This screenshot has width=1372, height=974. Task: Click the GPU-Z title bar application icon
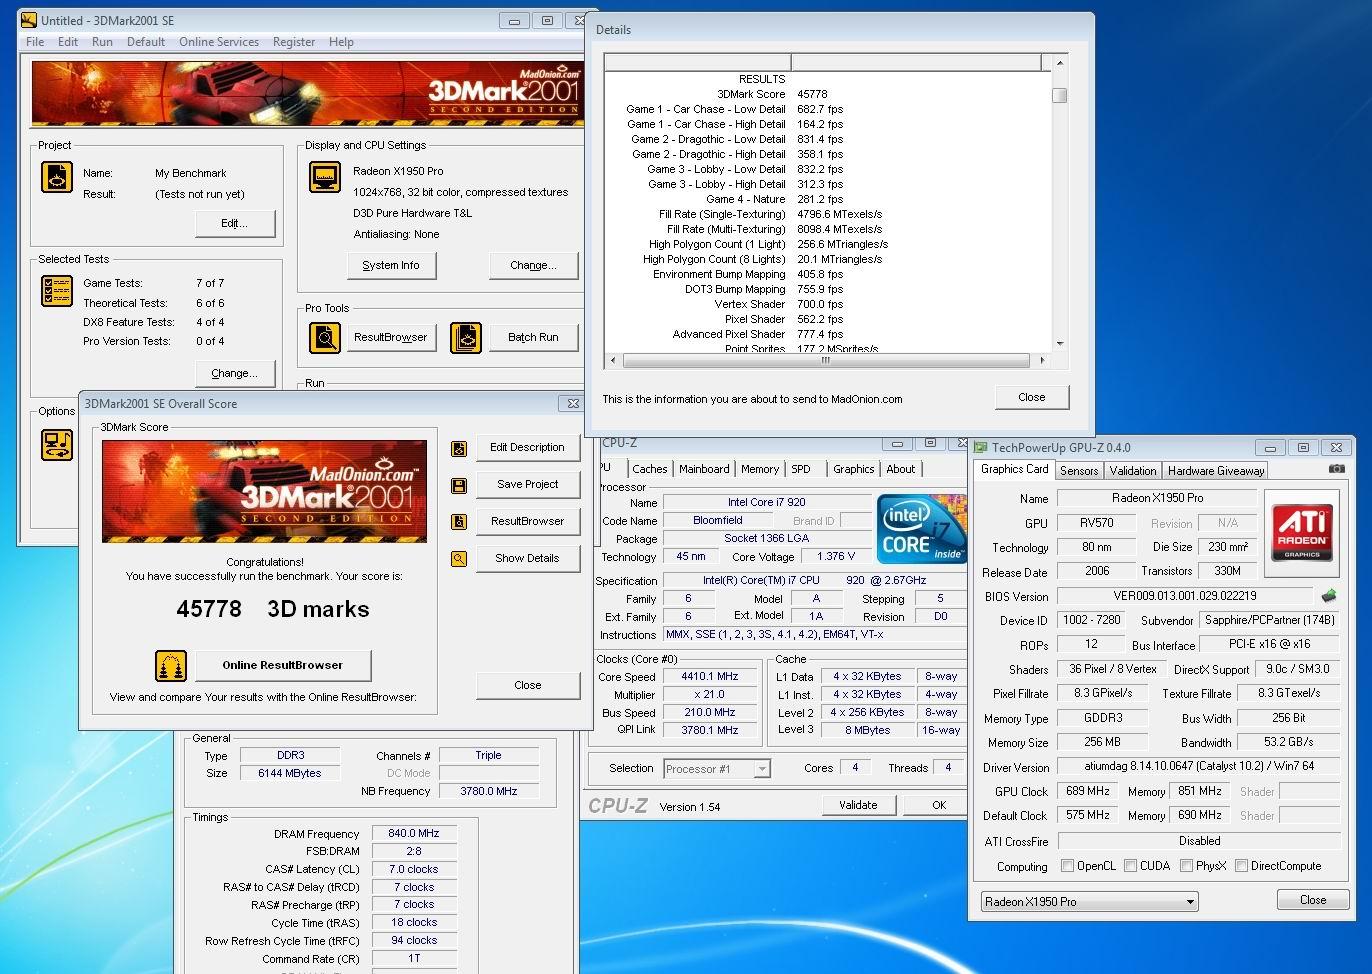pyautogui.click(x=981, y=448)
